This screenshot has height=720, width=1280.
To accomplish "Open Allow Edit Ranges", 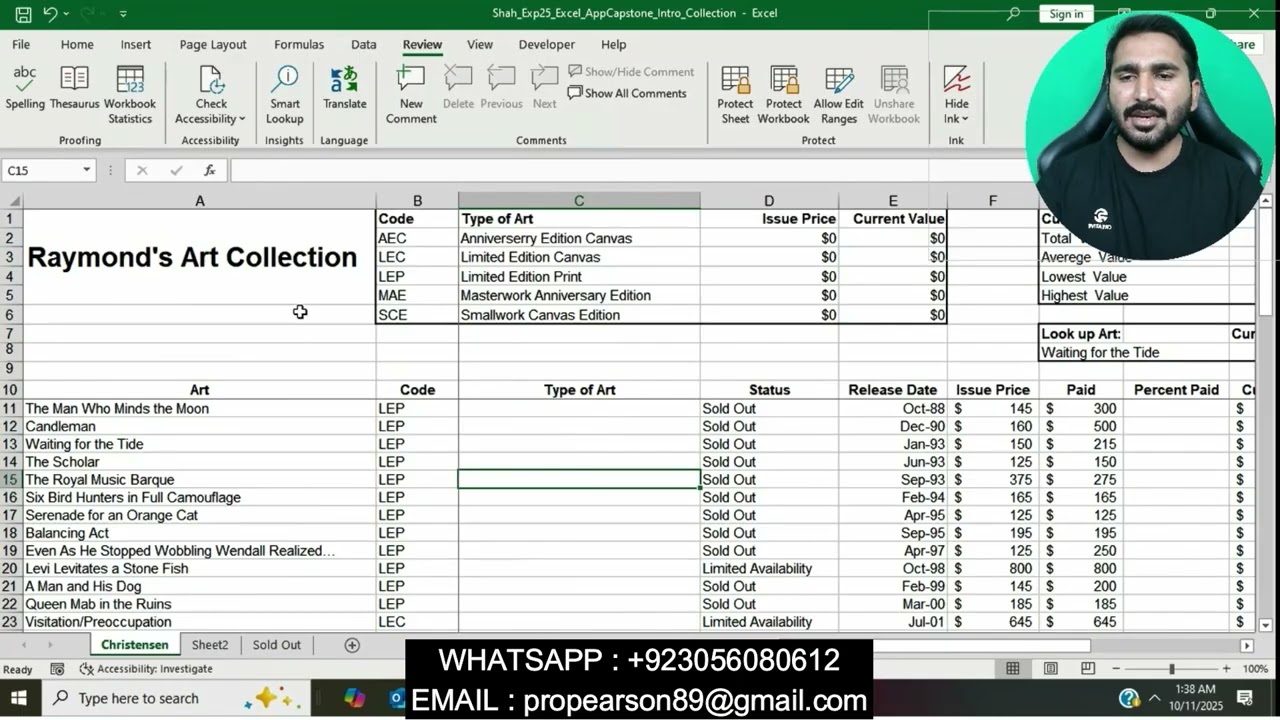I will pyautogui.click(x=839, y=94).
